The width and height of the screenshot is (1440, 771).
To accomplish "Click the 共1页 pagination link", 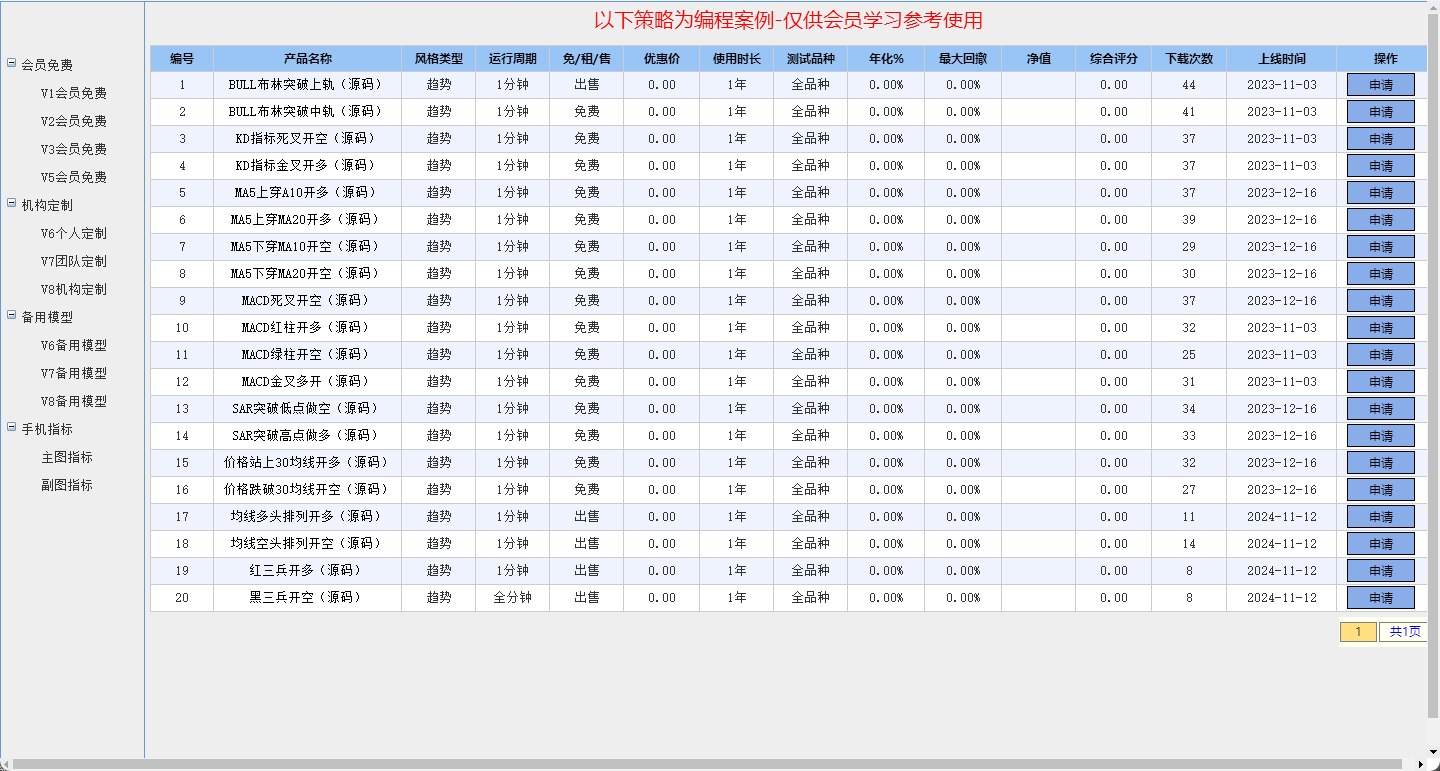I will 1402,632.
